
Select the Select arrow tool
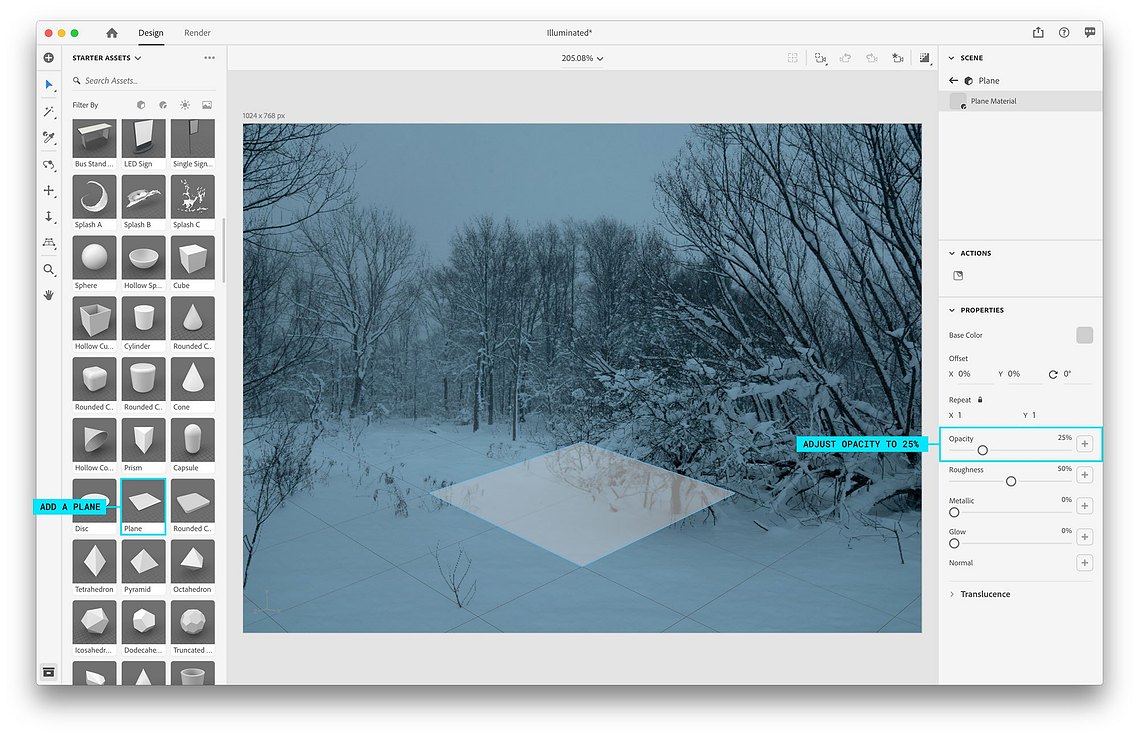coord(49,84)
